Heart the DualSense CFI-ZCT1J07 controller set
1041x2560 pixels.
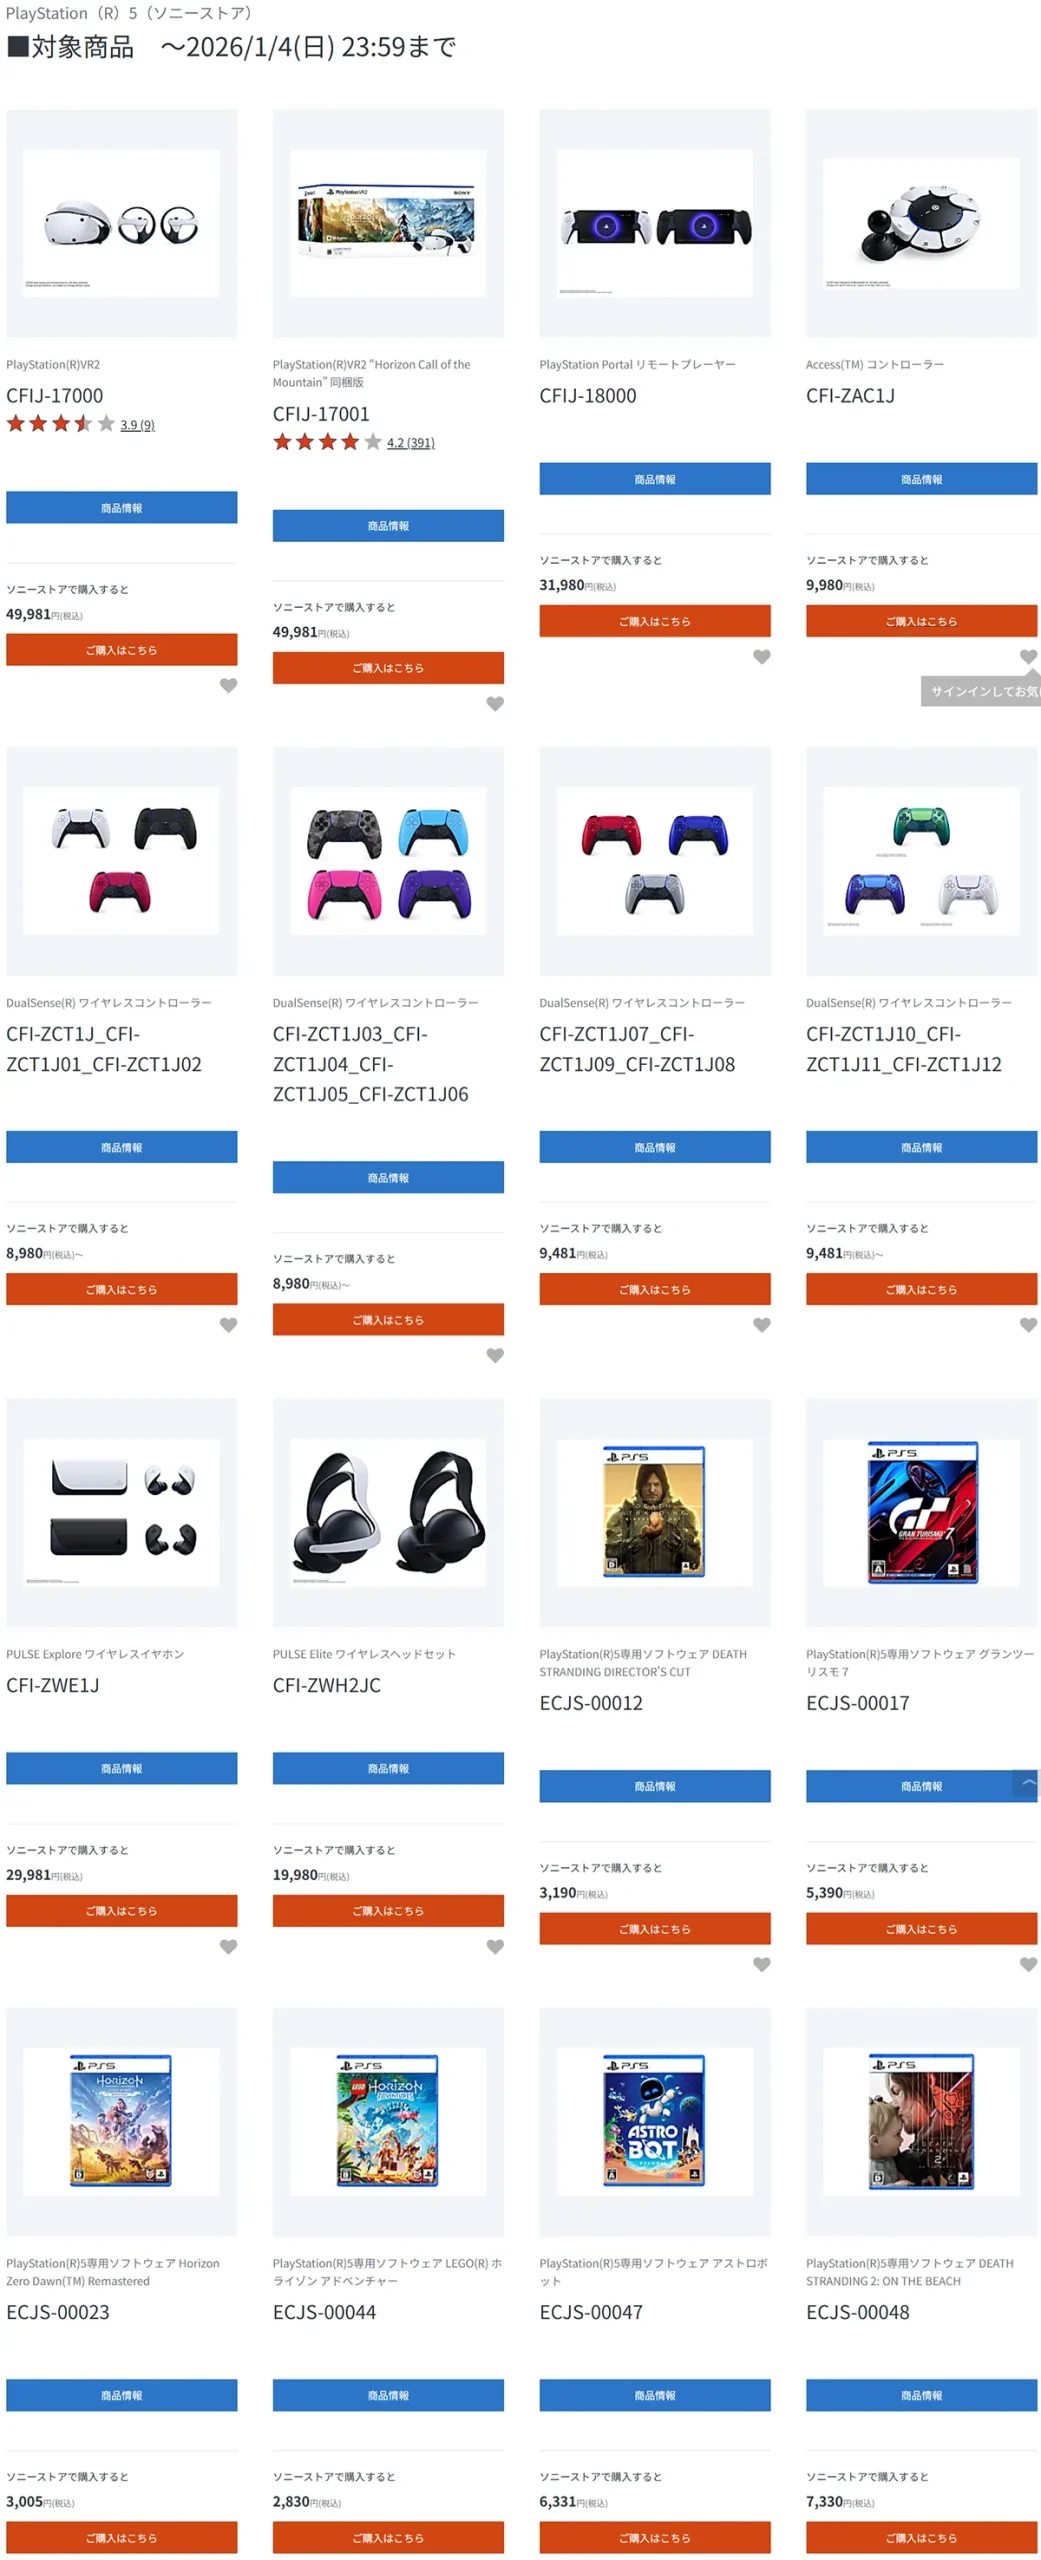click(x=761, y=1324)
